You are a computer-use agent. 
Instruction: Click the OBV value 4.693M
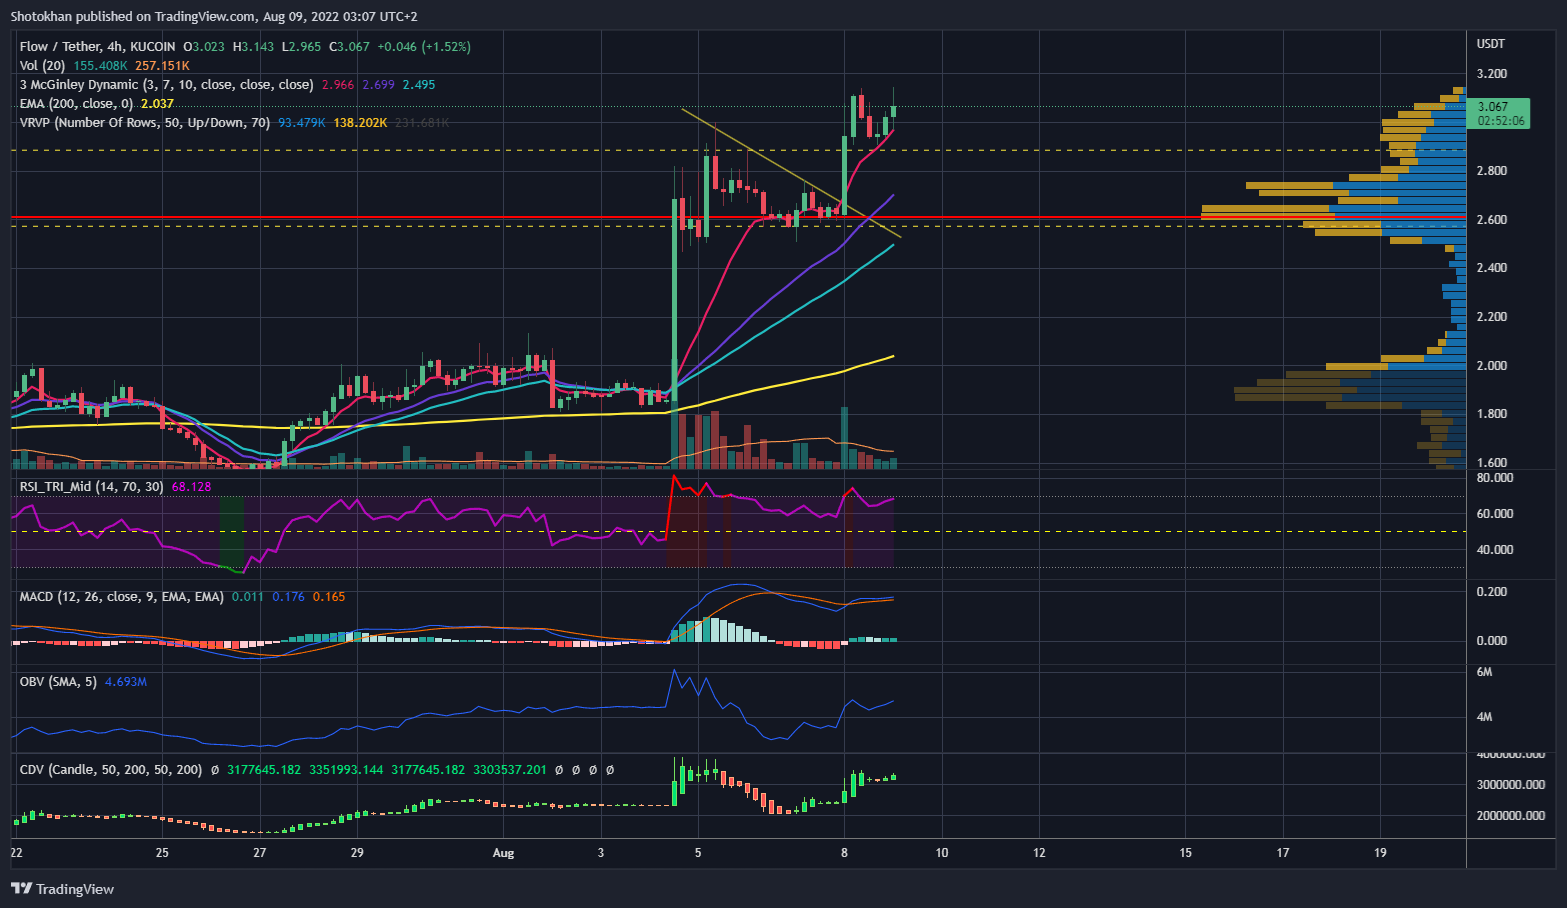[126, 681]
